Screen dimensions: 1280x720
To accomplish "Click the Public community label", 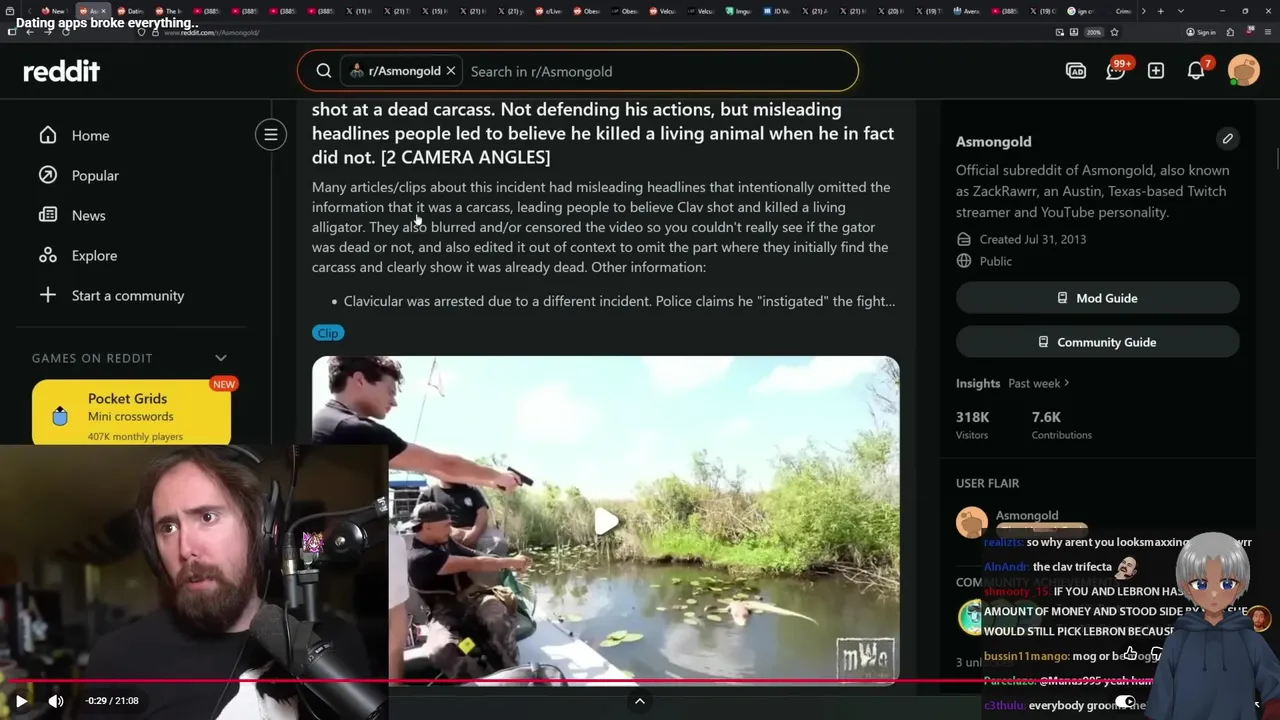I will pyautogui.click(x=996, y=261).
